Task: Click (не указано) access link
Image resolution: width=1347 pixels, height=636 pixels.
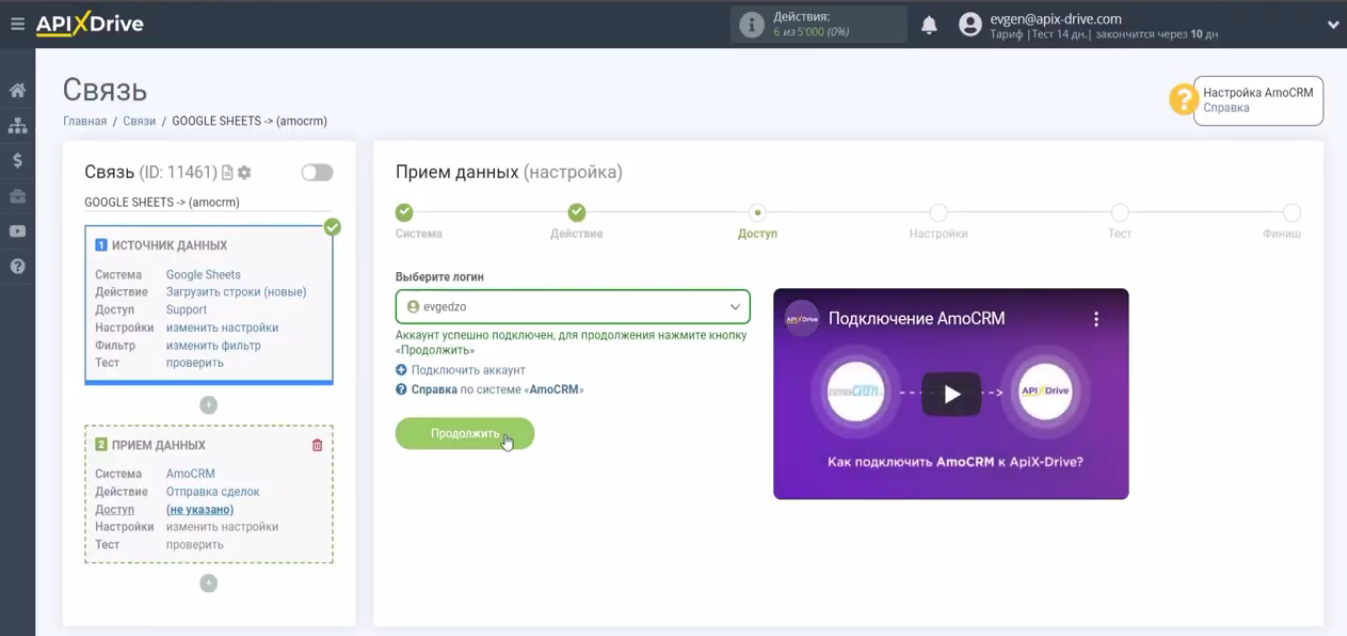Action: (x=200, y=509)
